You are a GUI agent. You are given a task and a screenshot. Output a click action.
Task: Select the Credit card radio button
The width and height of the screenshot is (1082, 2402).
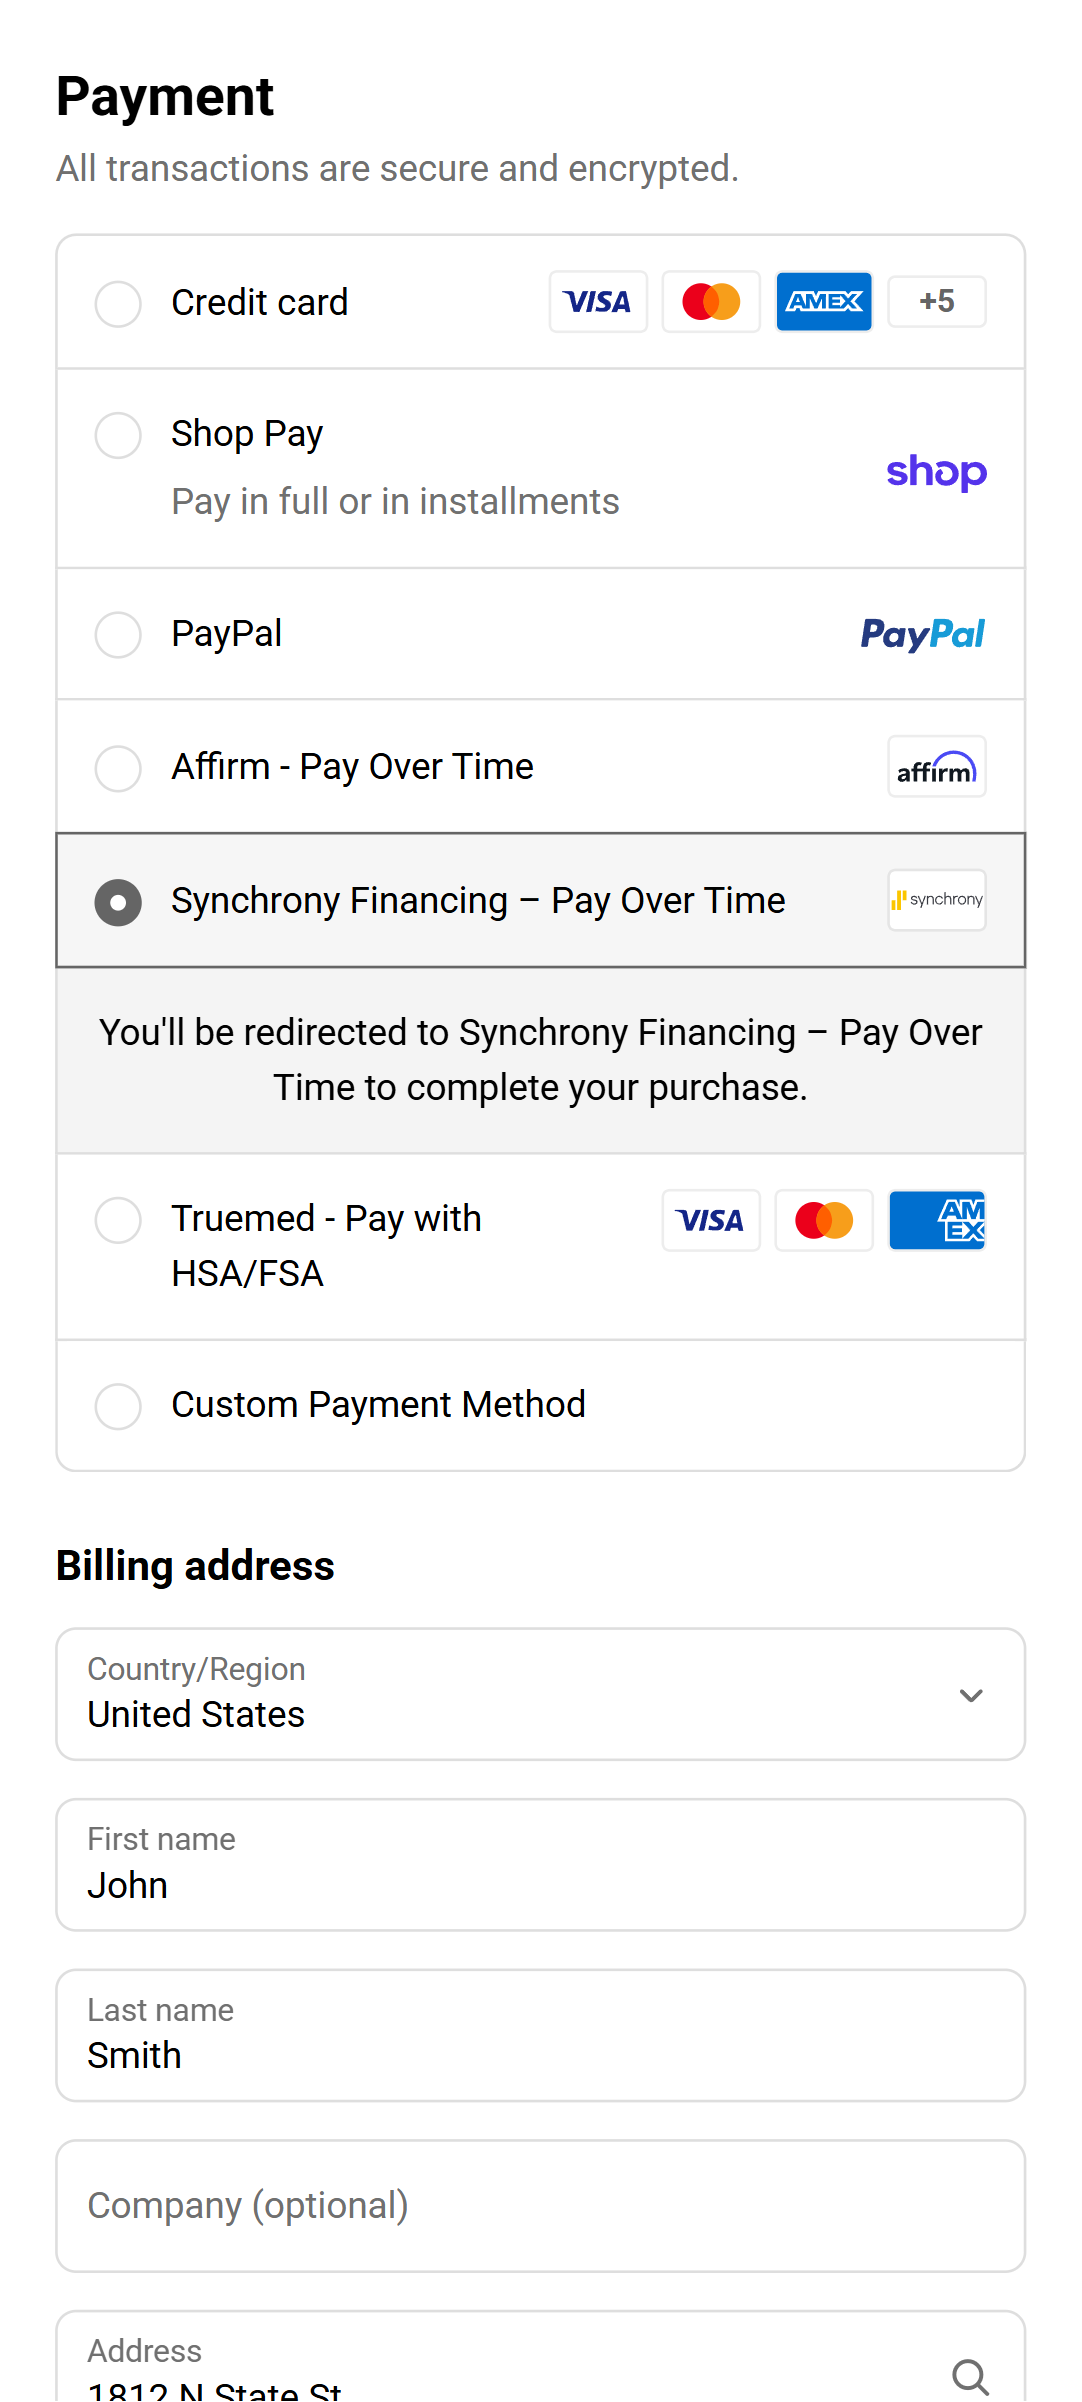click(118, 303)
